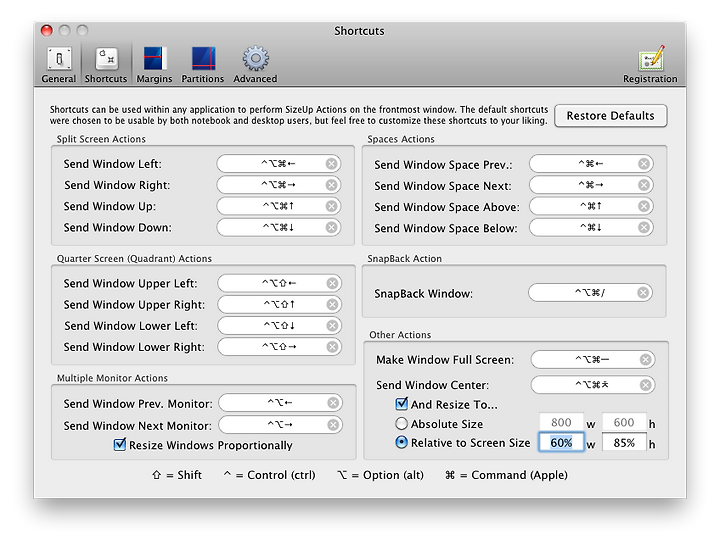Screen dimensions: 720x545
Task: Clear the Send Window Space Below shortcut
Action: (x=644, y=227)
